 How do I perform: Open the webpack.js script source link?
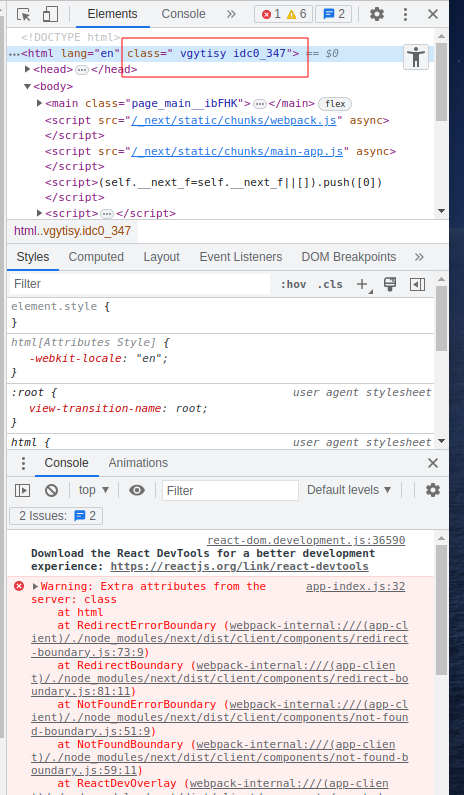(234, 121)
